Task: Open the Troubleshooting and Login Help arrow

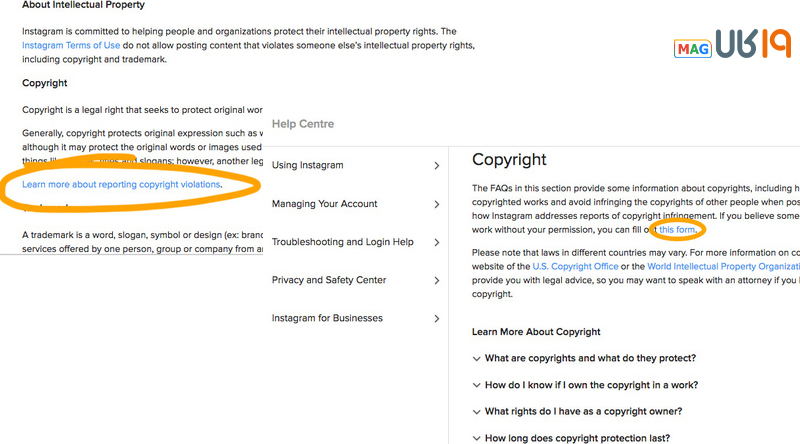Action: (437, 242)
